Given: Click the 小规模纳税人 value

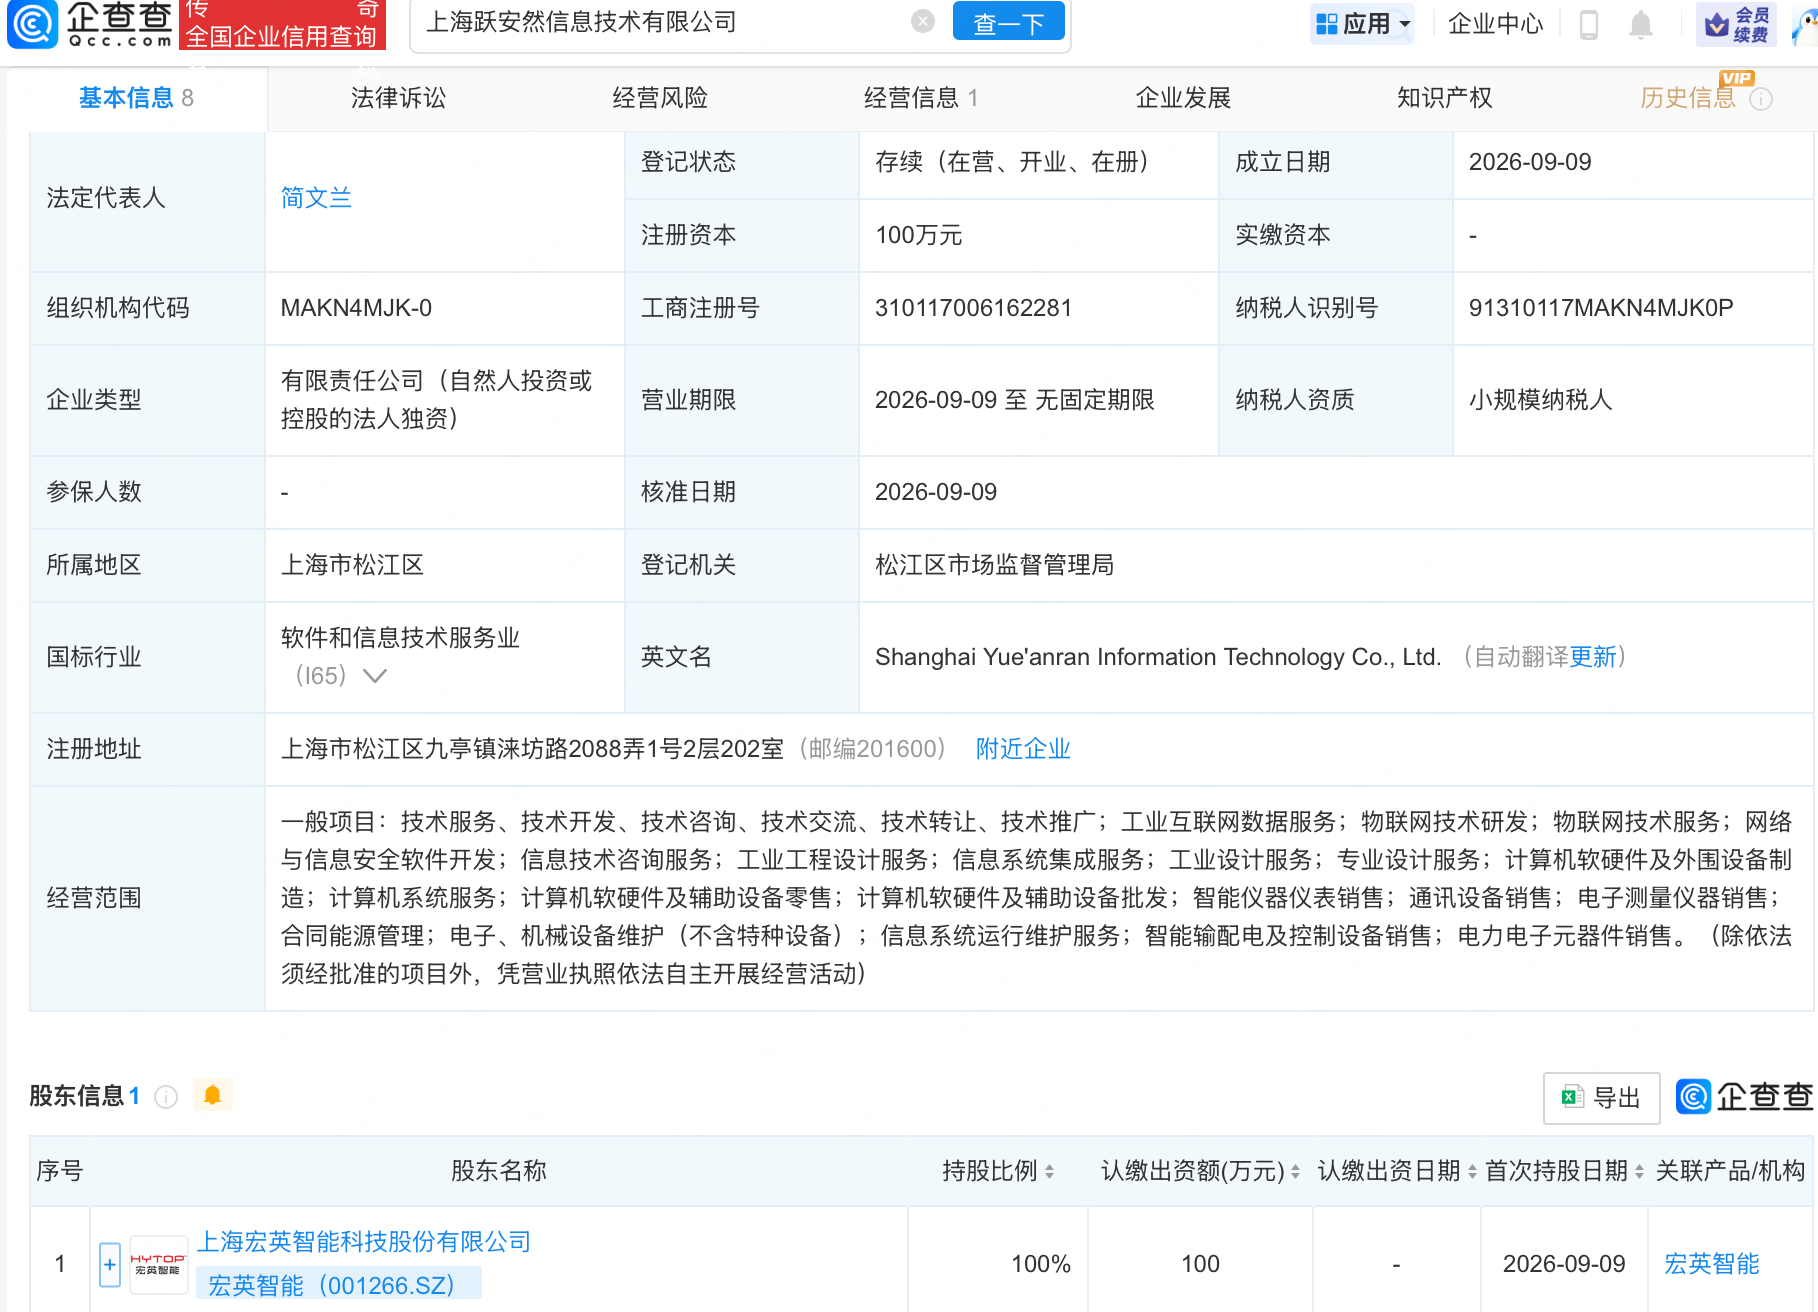Looking at the screenshot, I should coord(1540,400).
